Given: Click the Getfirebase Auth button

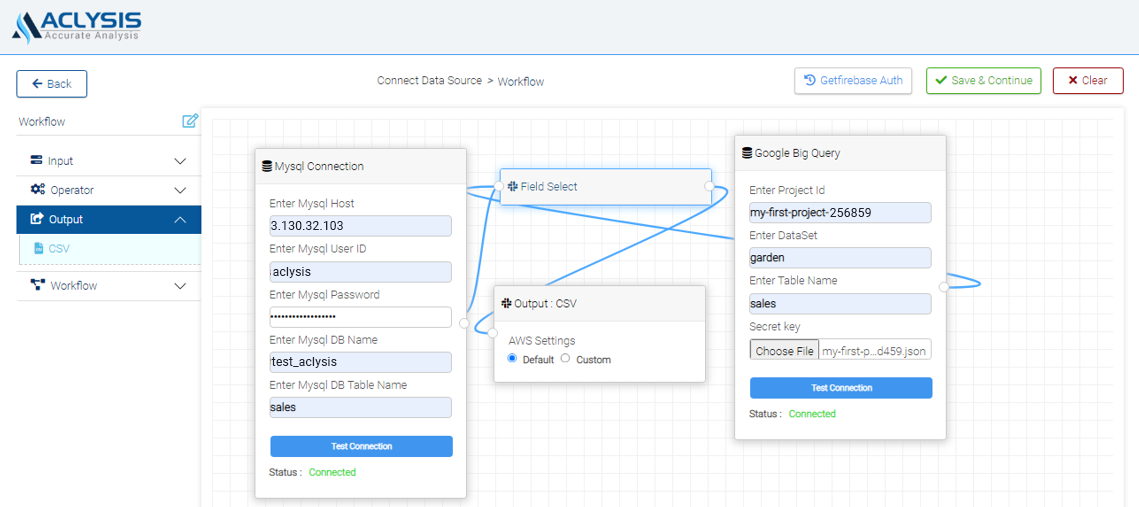Looking at the screenshot, I should (x=852, y=81).
